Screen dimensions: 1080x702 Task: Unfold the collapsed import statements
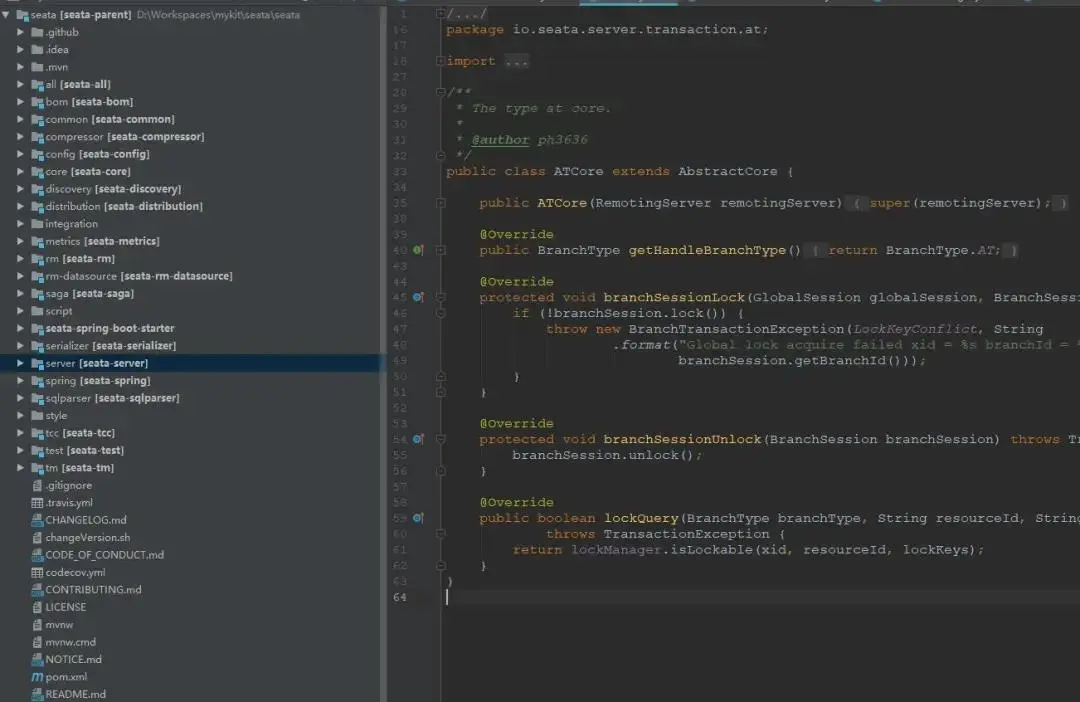pyautogui.click(x=441, y=61)
